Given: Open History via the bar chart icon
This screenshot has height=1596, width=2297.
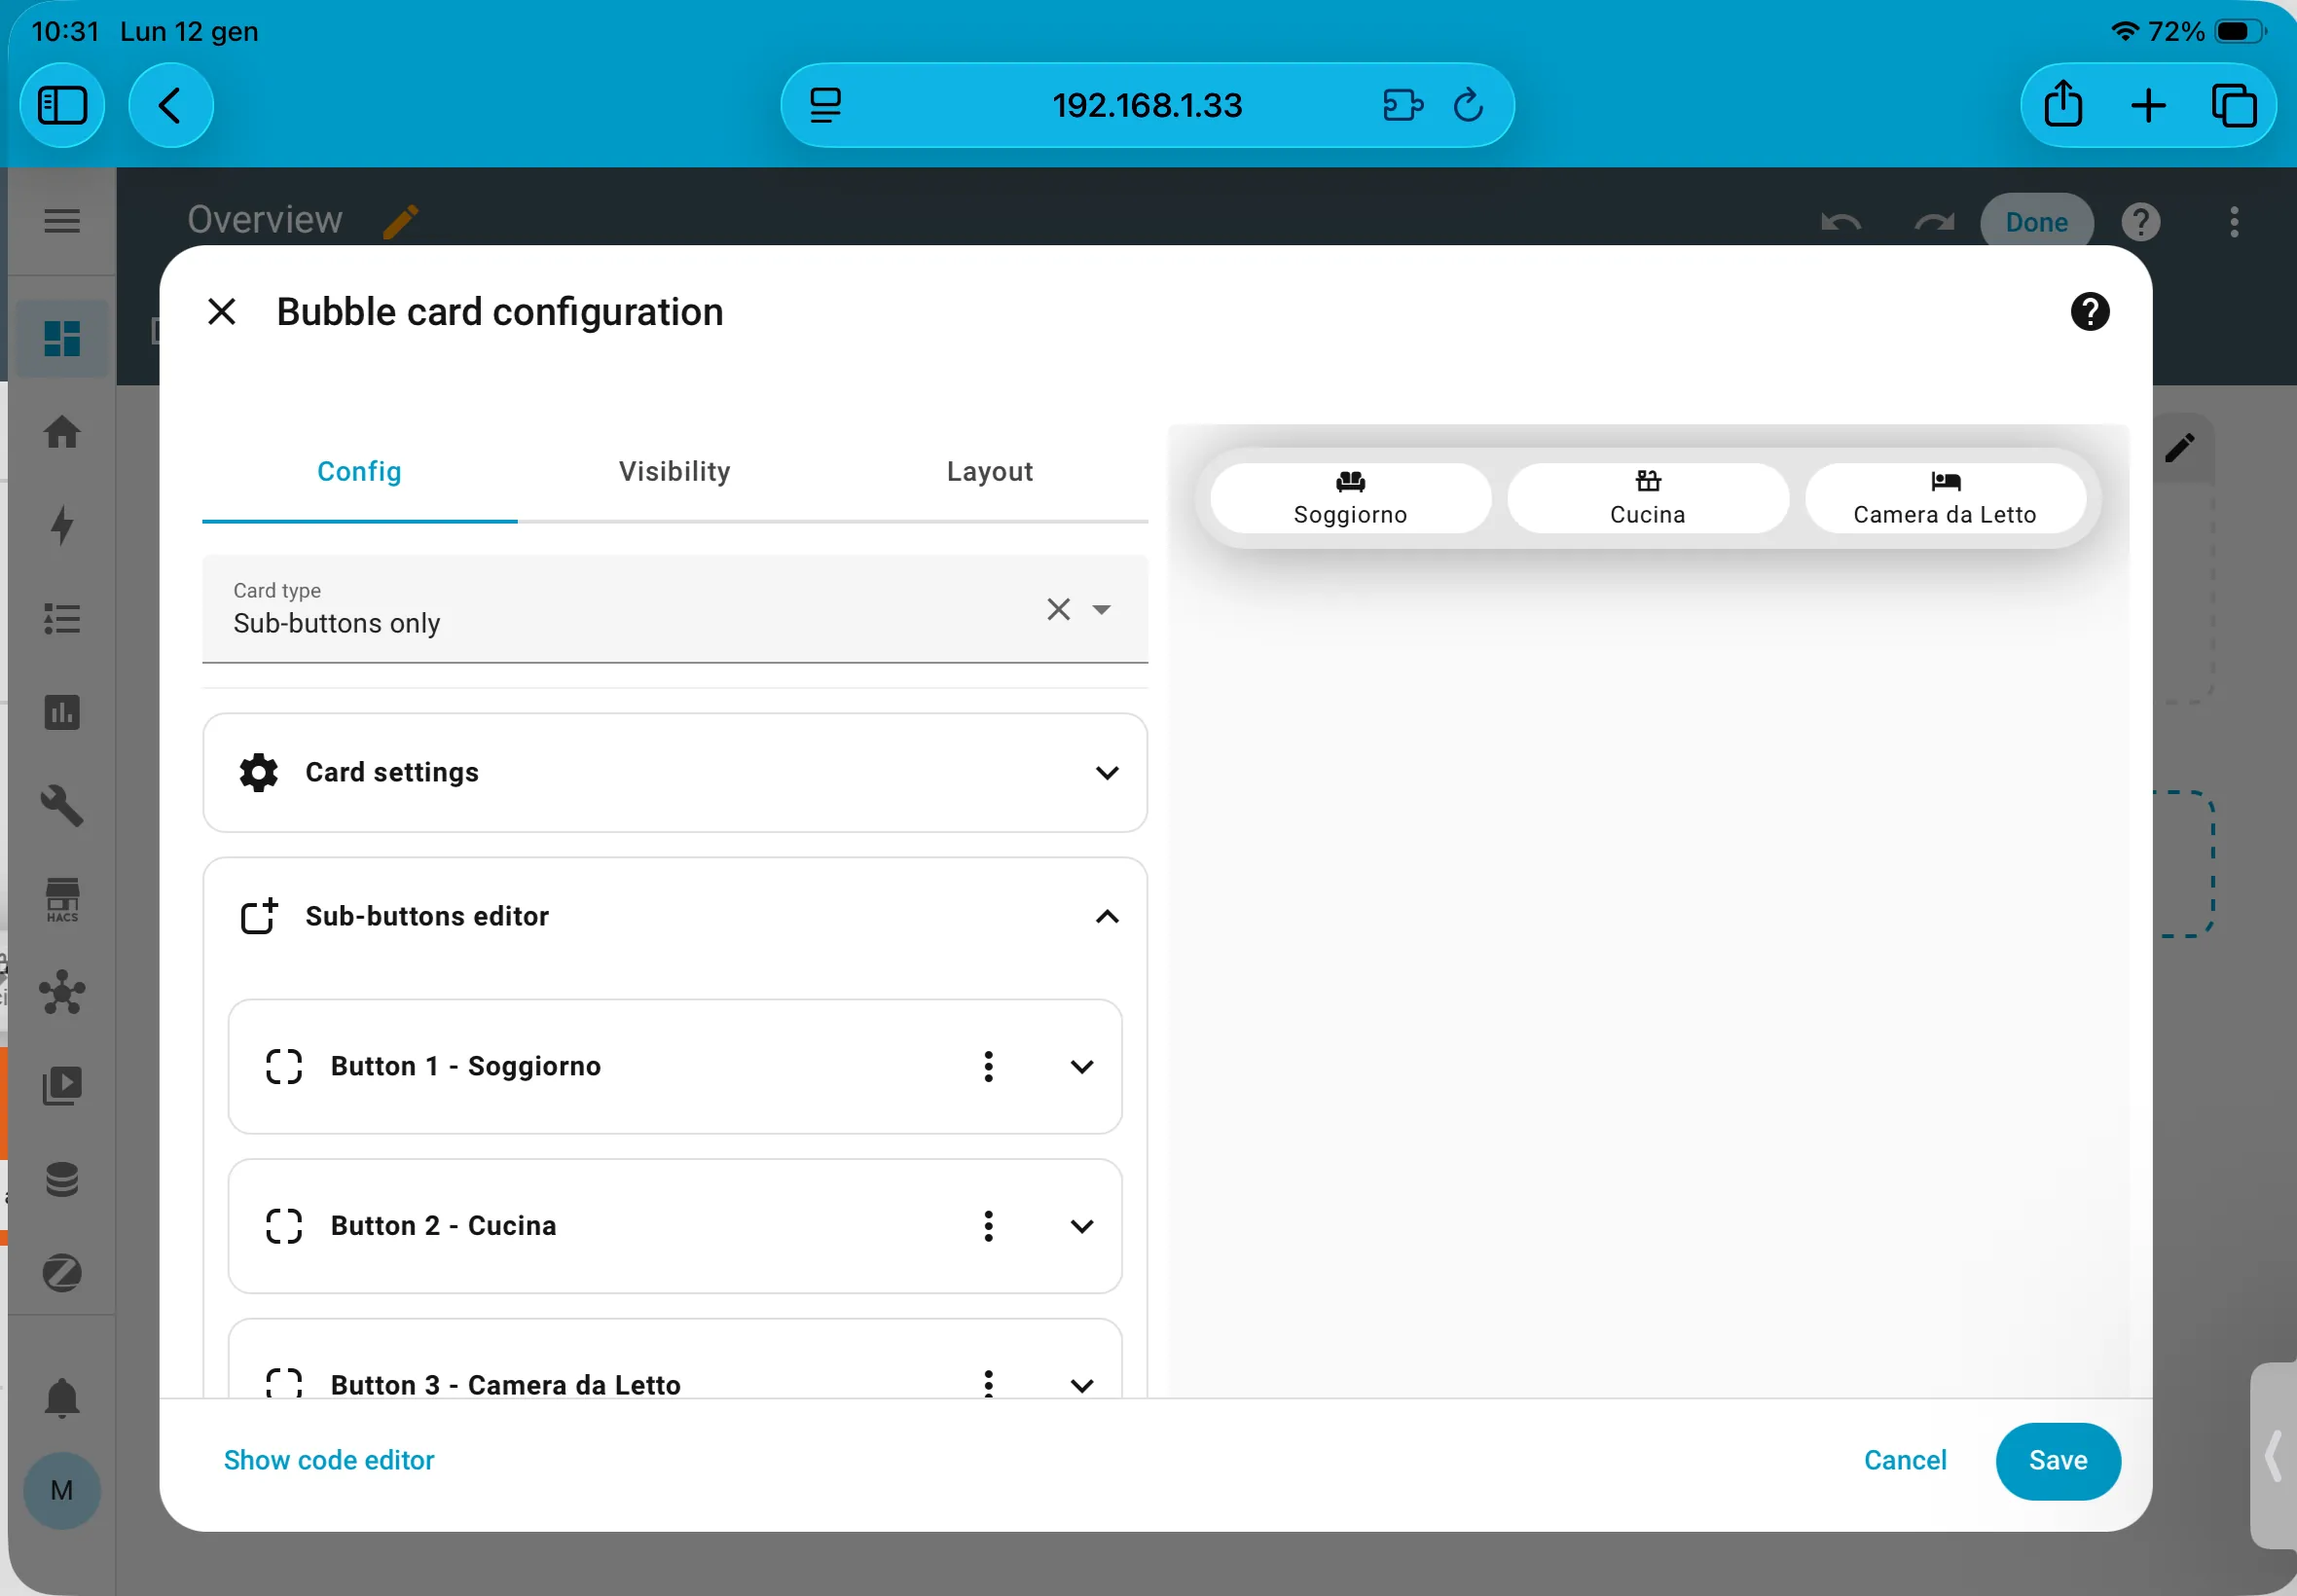Looking at the screenshot, I should click(x=62, y=712).
